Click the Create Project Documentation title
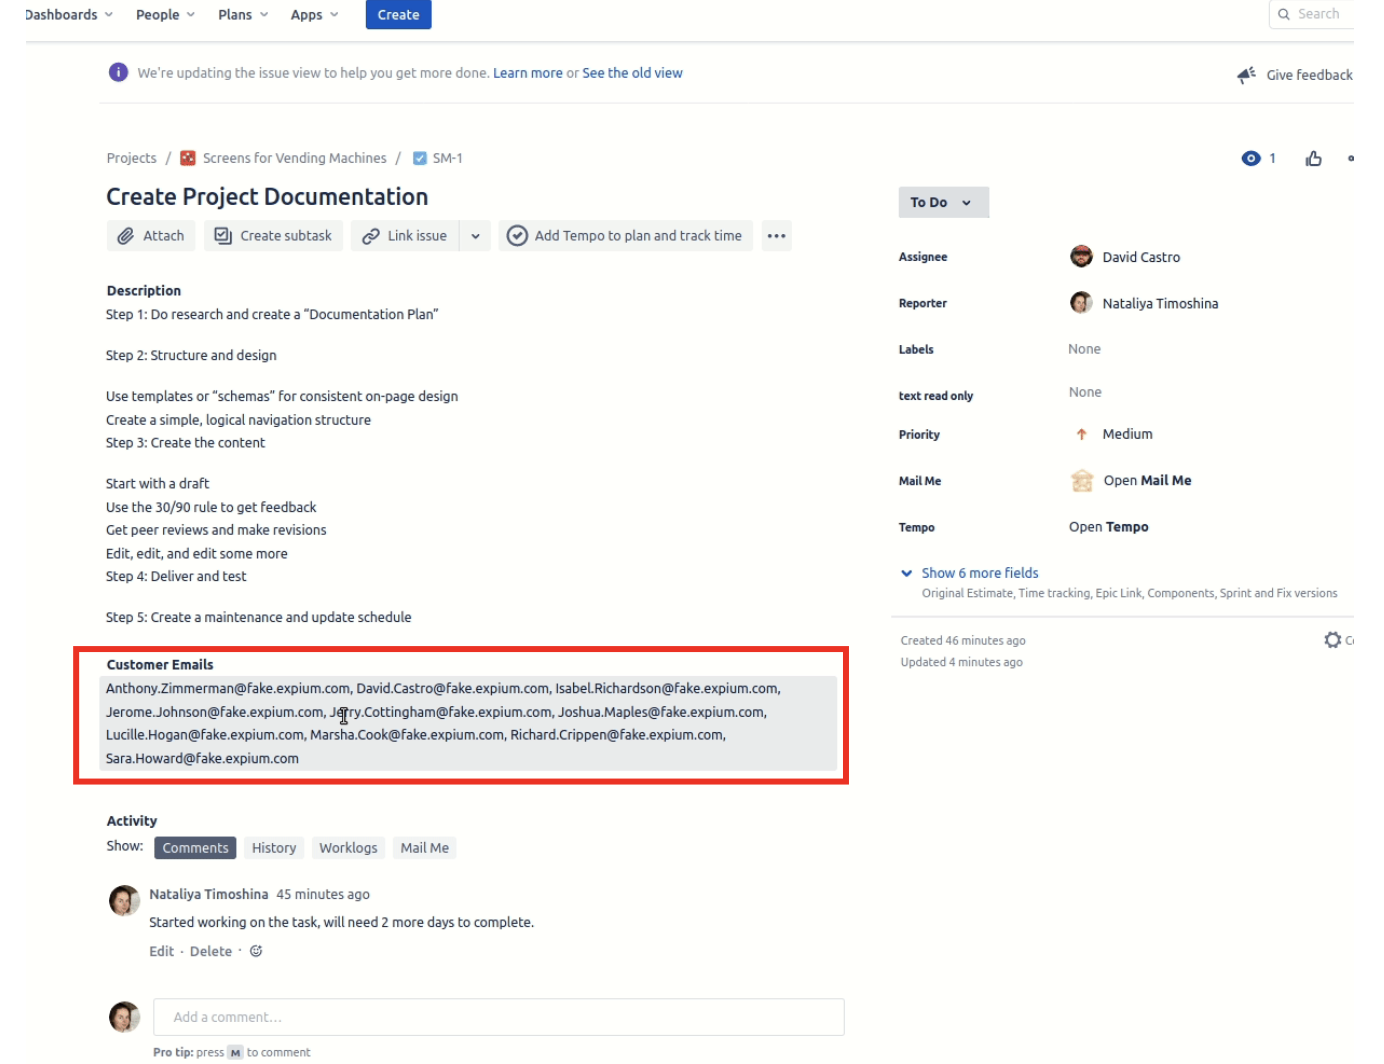This screenshot has height=1064, width=1384. 267,197
